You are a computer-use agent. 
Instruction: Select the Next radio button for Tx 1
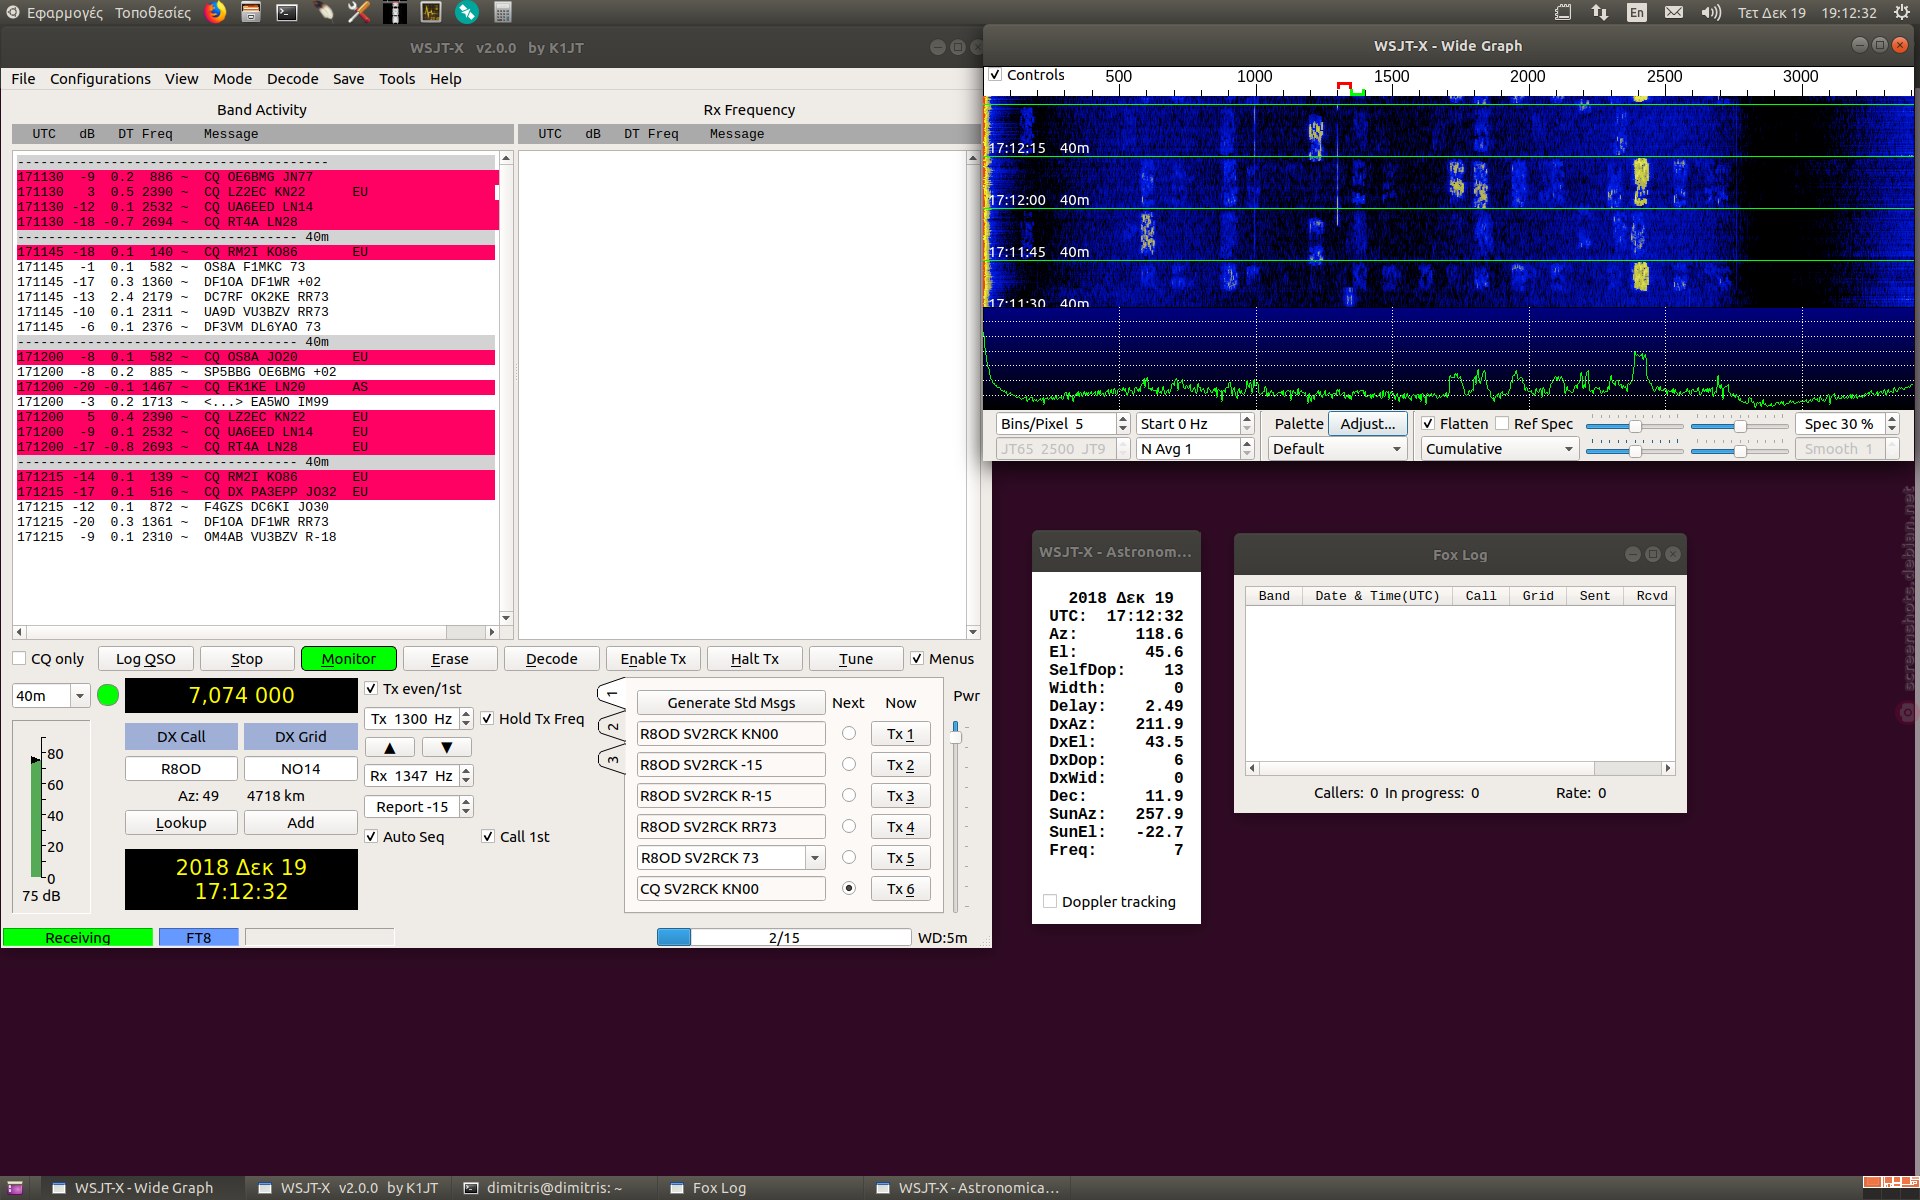coord(849,733)
